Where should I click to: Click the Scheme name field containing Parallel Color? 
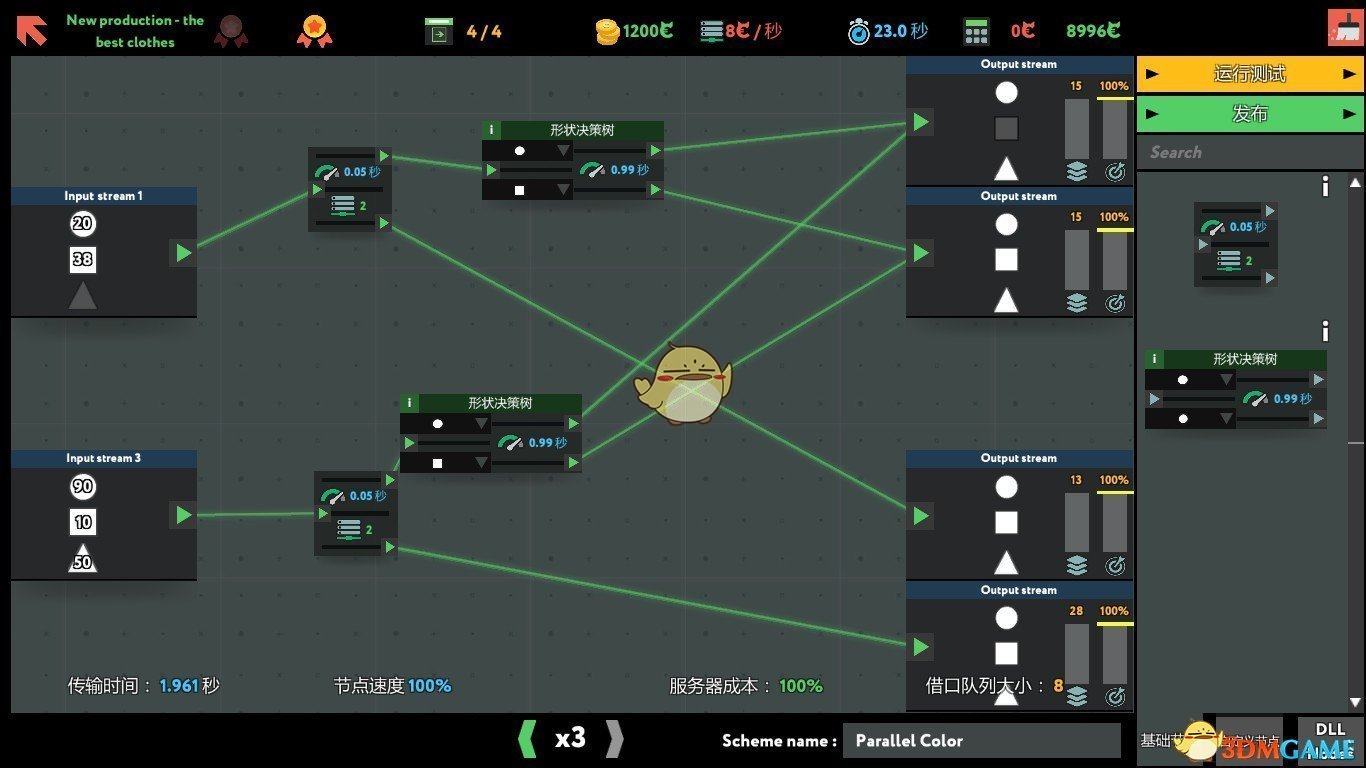[x=982, y=741]
